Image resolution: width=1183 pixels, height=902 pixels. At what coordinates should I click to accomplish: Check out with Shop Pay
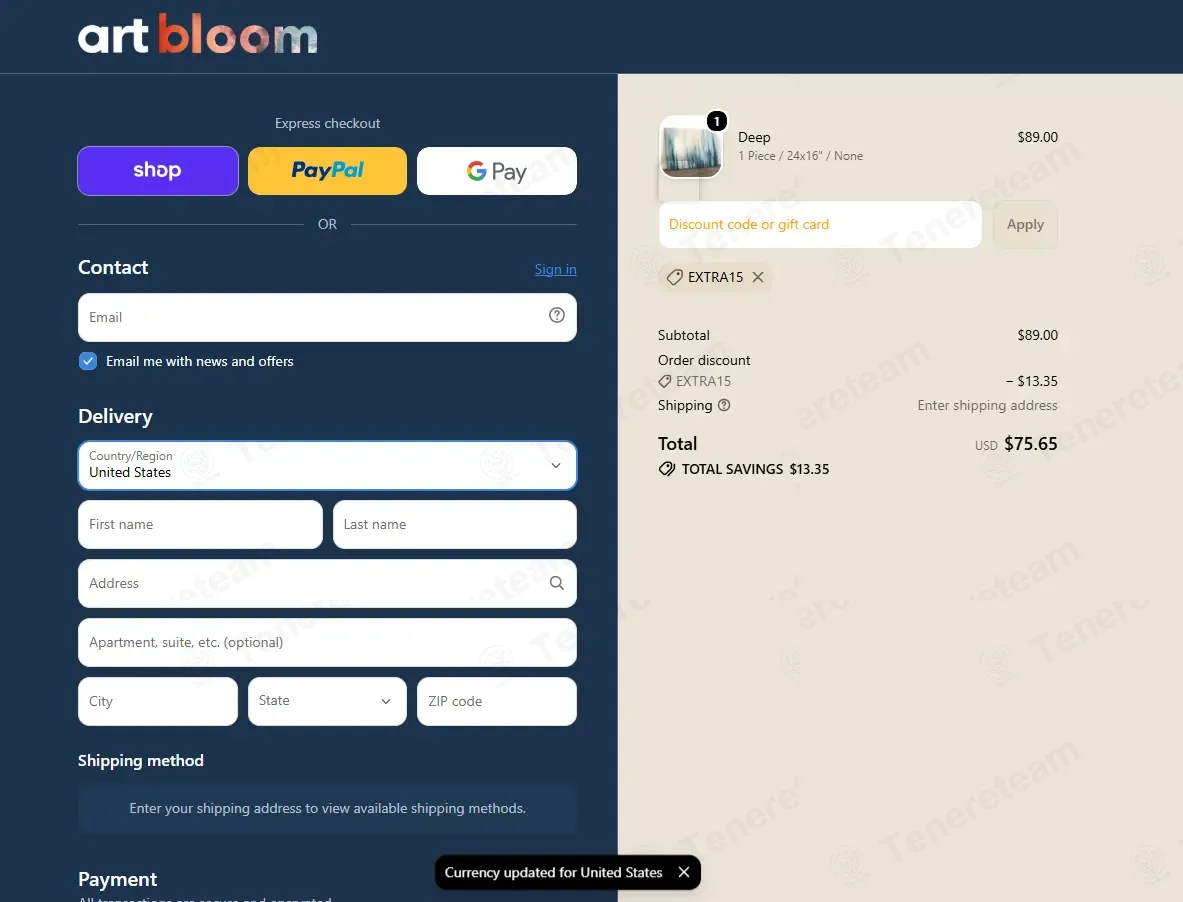click(158, 170)
